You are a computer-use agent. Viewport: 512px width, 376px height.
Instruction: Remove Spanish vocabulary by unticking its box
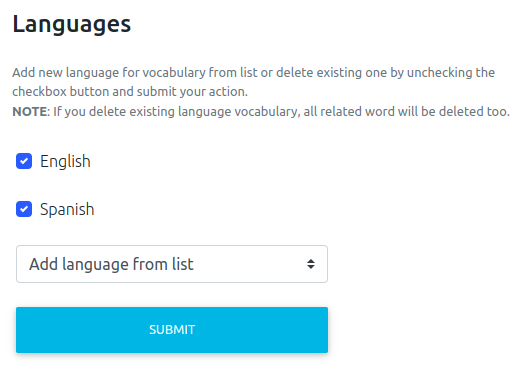click(24, 209)
